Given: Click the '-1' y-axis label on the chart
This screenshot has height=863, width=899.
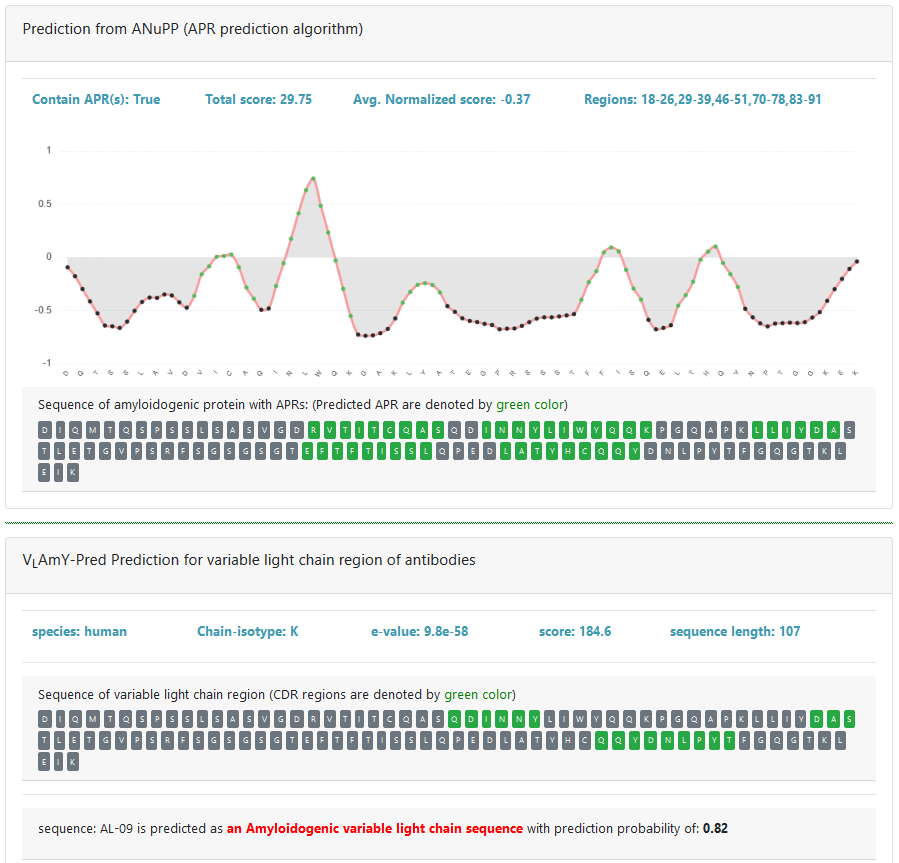Looking at the screenshot, I should [x=46, y=363].
